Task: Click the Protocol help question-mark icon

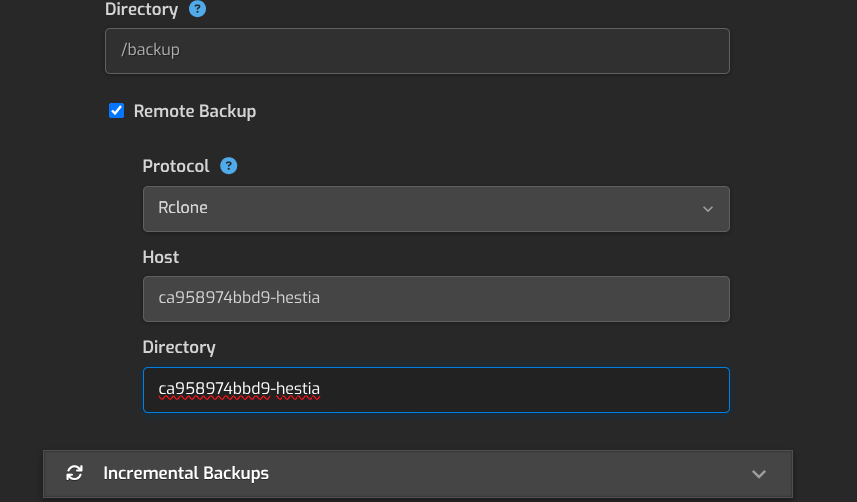Action: point(228,166)
